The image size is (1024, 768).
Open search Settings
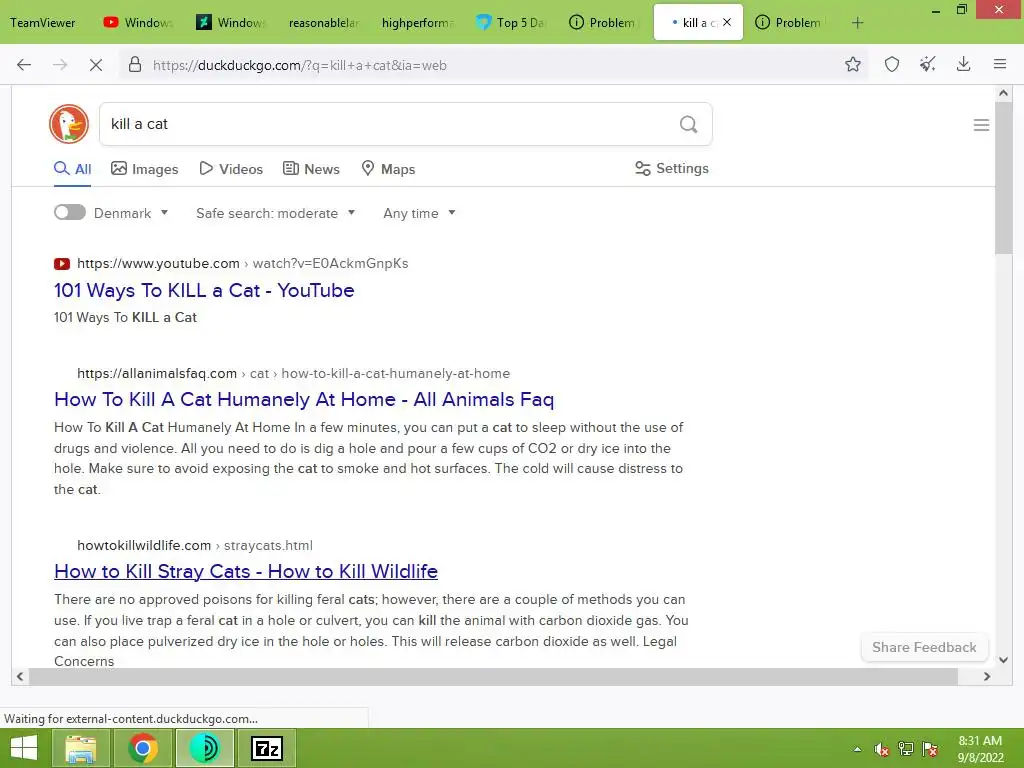click(671, 168)
